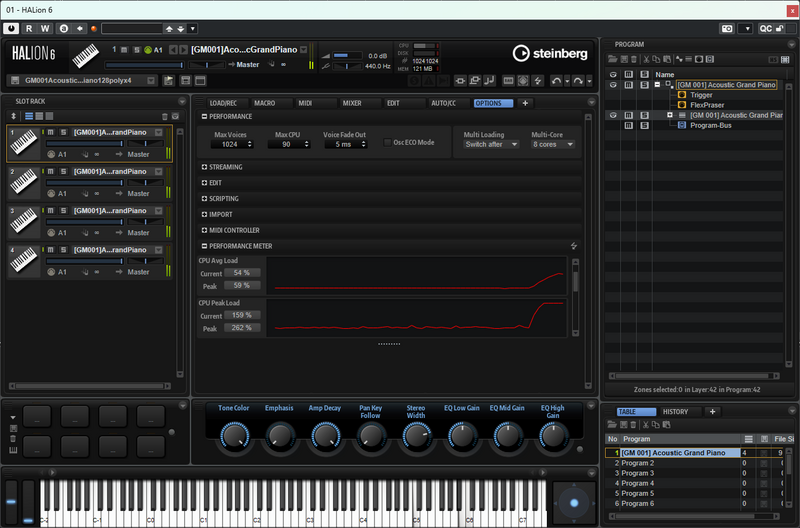
Task: Enable the Osc ECO Mode checkbox
Action: tap(387, 142)
